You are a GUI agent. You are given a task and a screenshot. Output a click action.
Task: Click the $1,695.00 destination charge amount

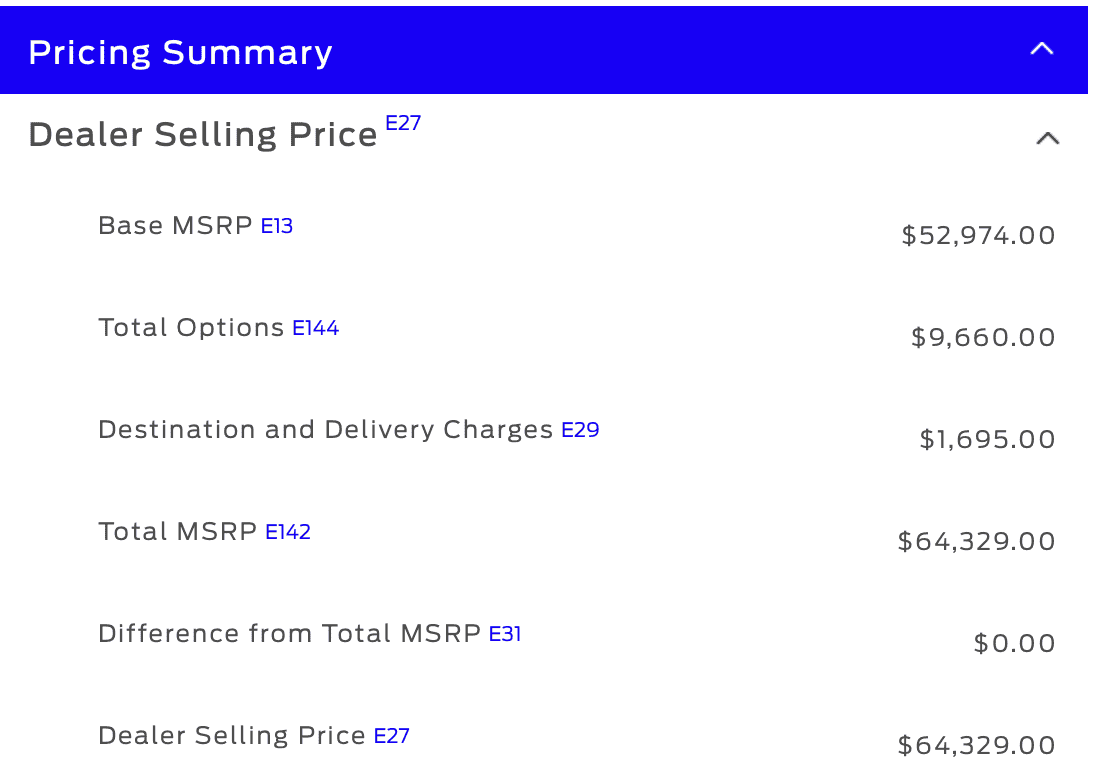(x=987, y=440)
